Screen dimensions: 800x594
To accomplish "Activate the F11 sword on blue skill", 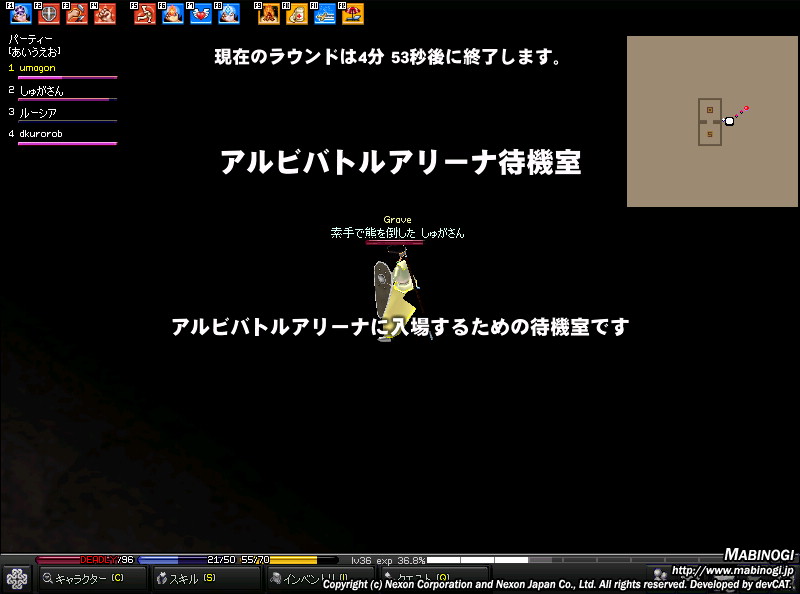I will 325,14.
